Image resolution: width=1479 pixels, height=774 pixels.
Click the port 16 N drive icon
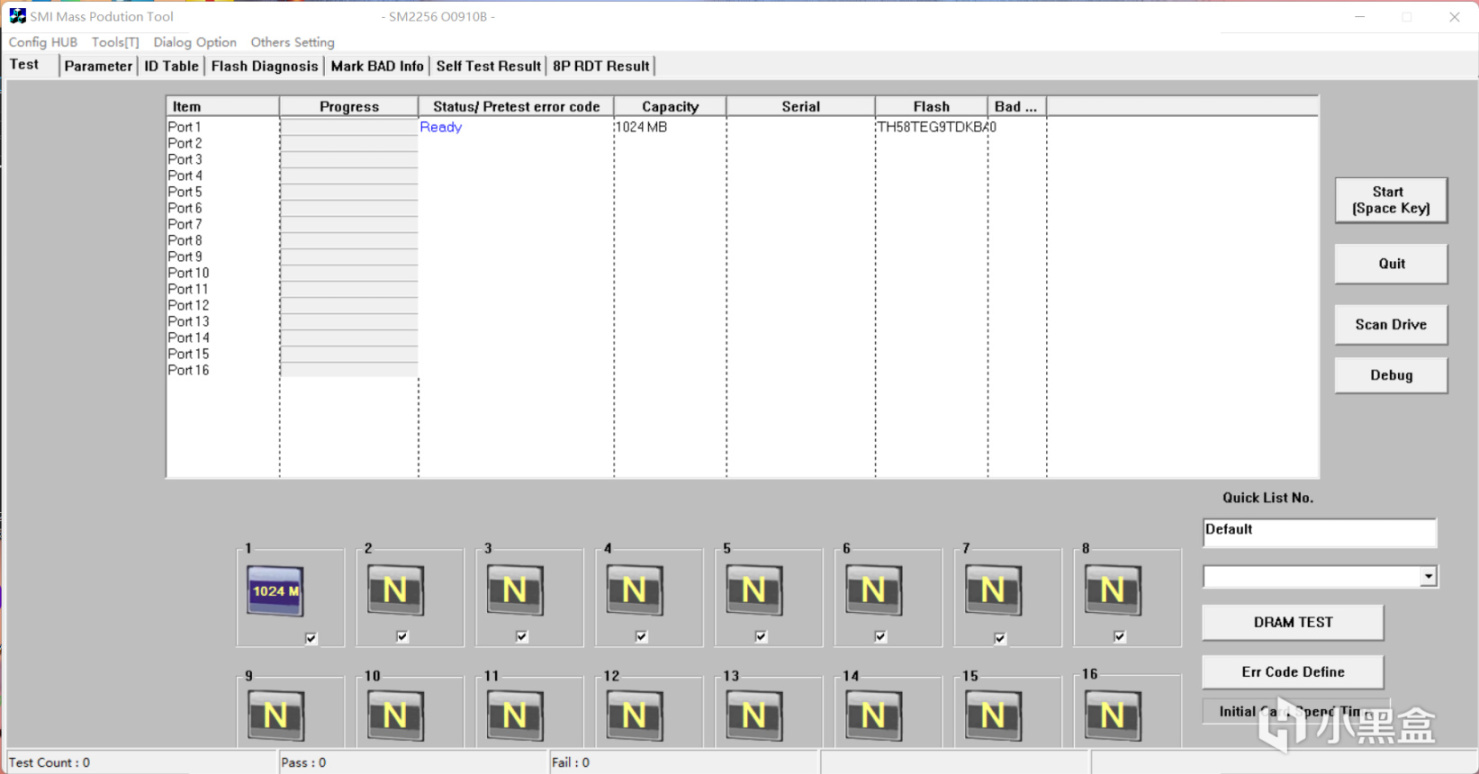point(1112,717)
